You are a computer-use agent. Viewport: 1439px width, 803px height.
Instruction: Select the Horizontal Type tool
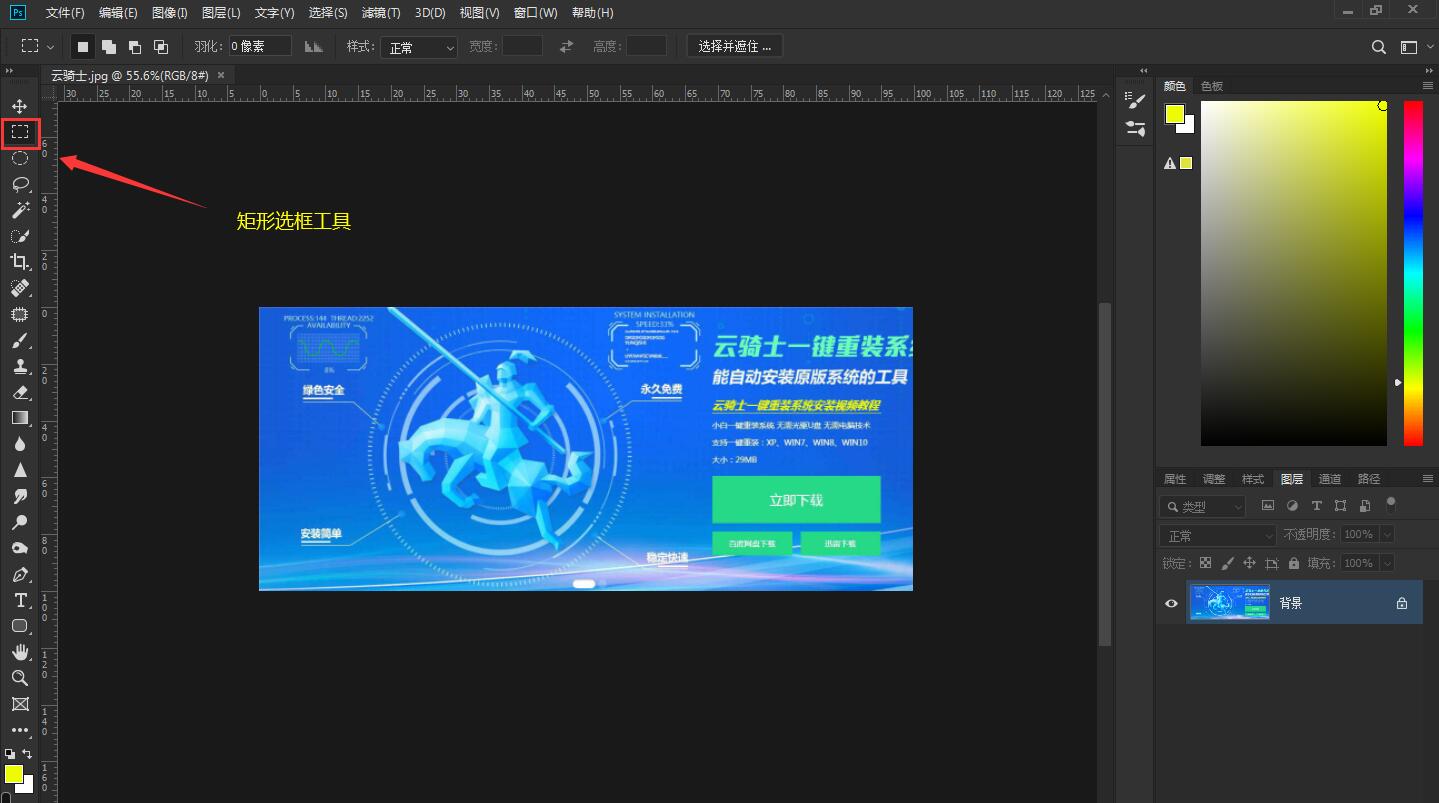pyautogui.click(x=19, y=600)
